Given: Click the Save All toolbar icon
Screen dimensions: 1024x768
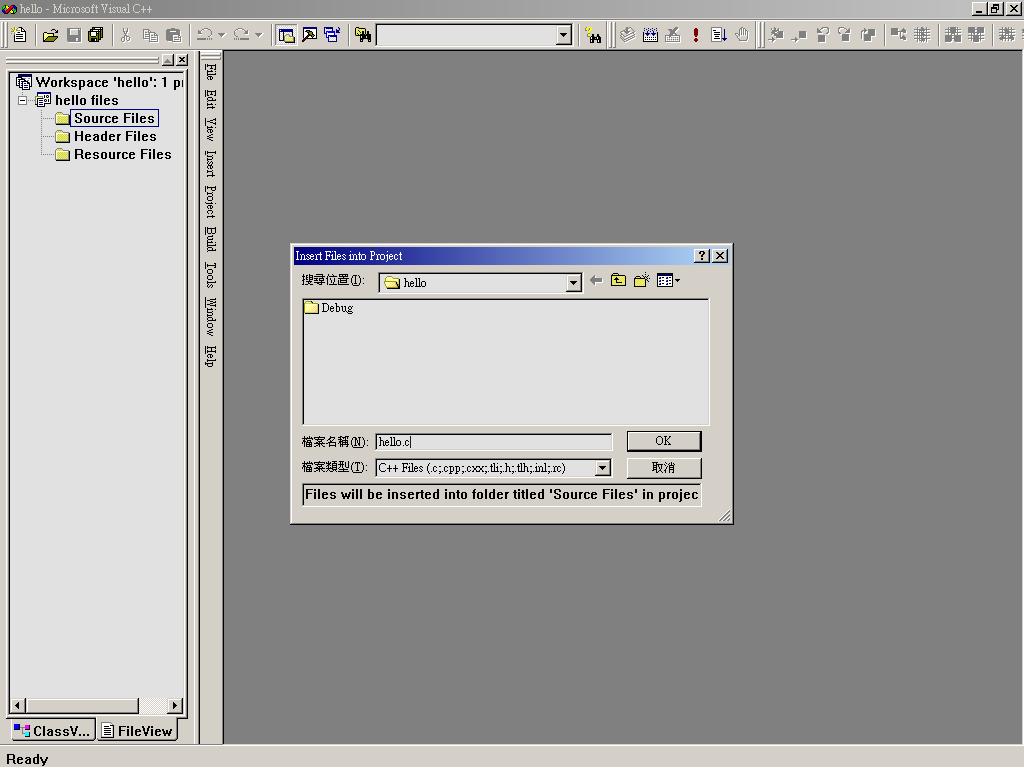Looking at the screenshot, I should (96, 35).
